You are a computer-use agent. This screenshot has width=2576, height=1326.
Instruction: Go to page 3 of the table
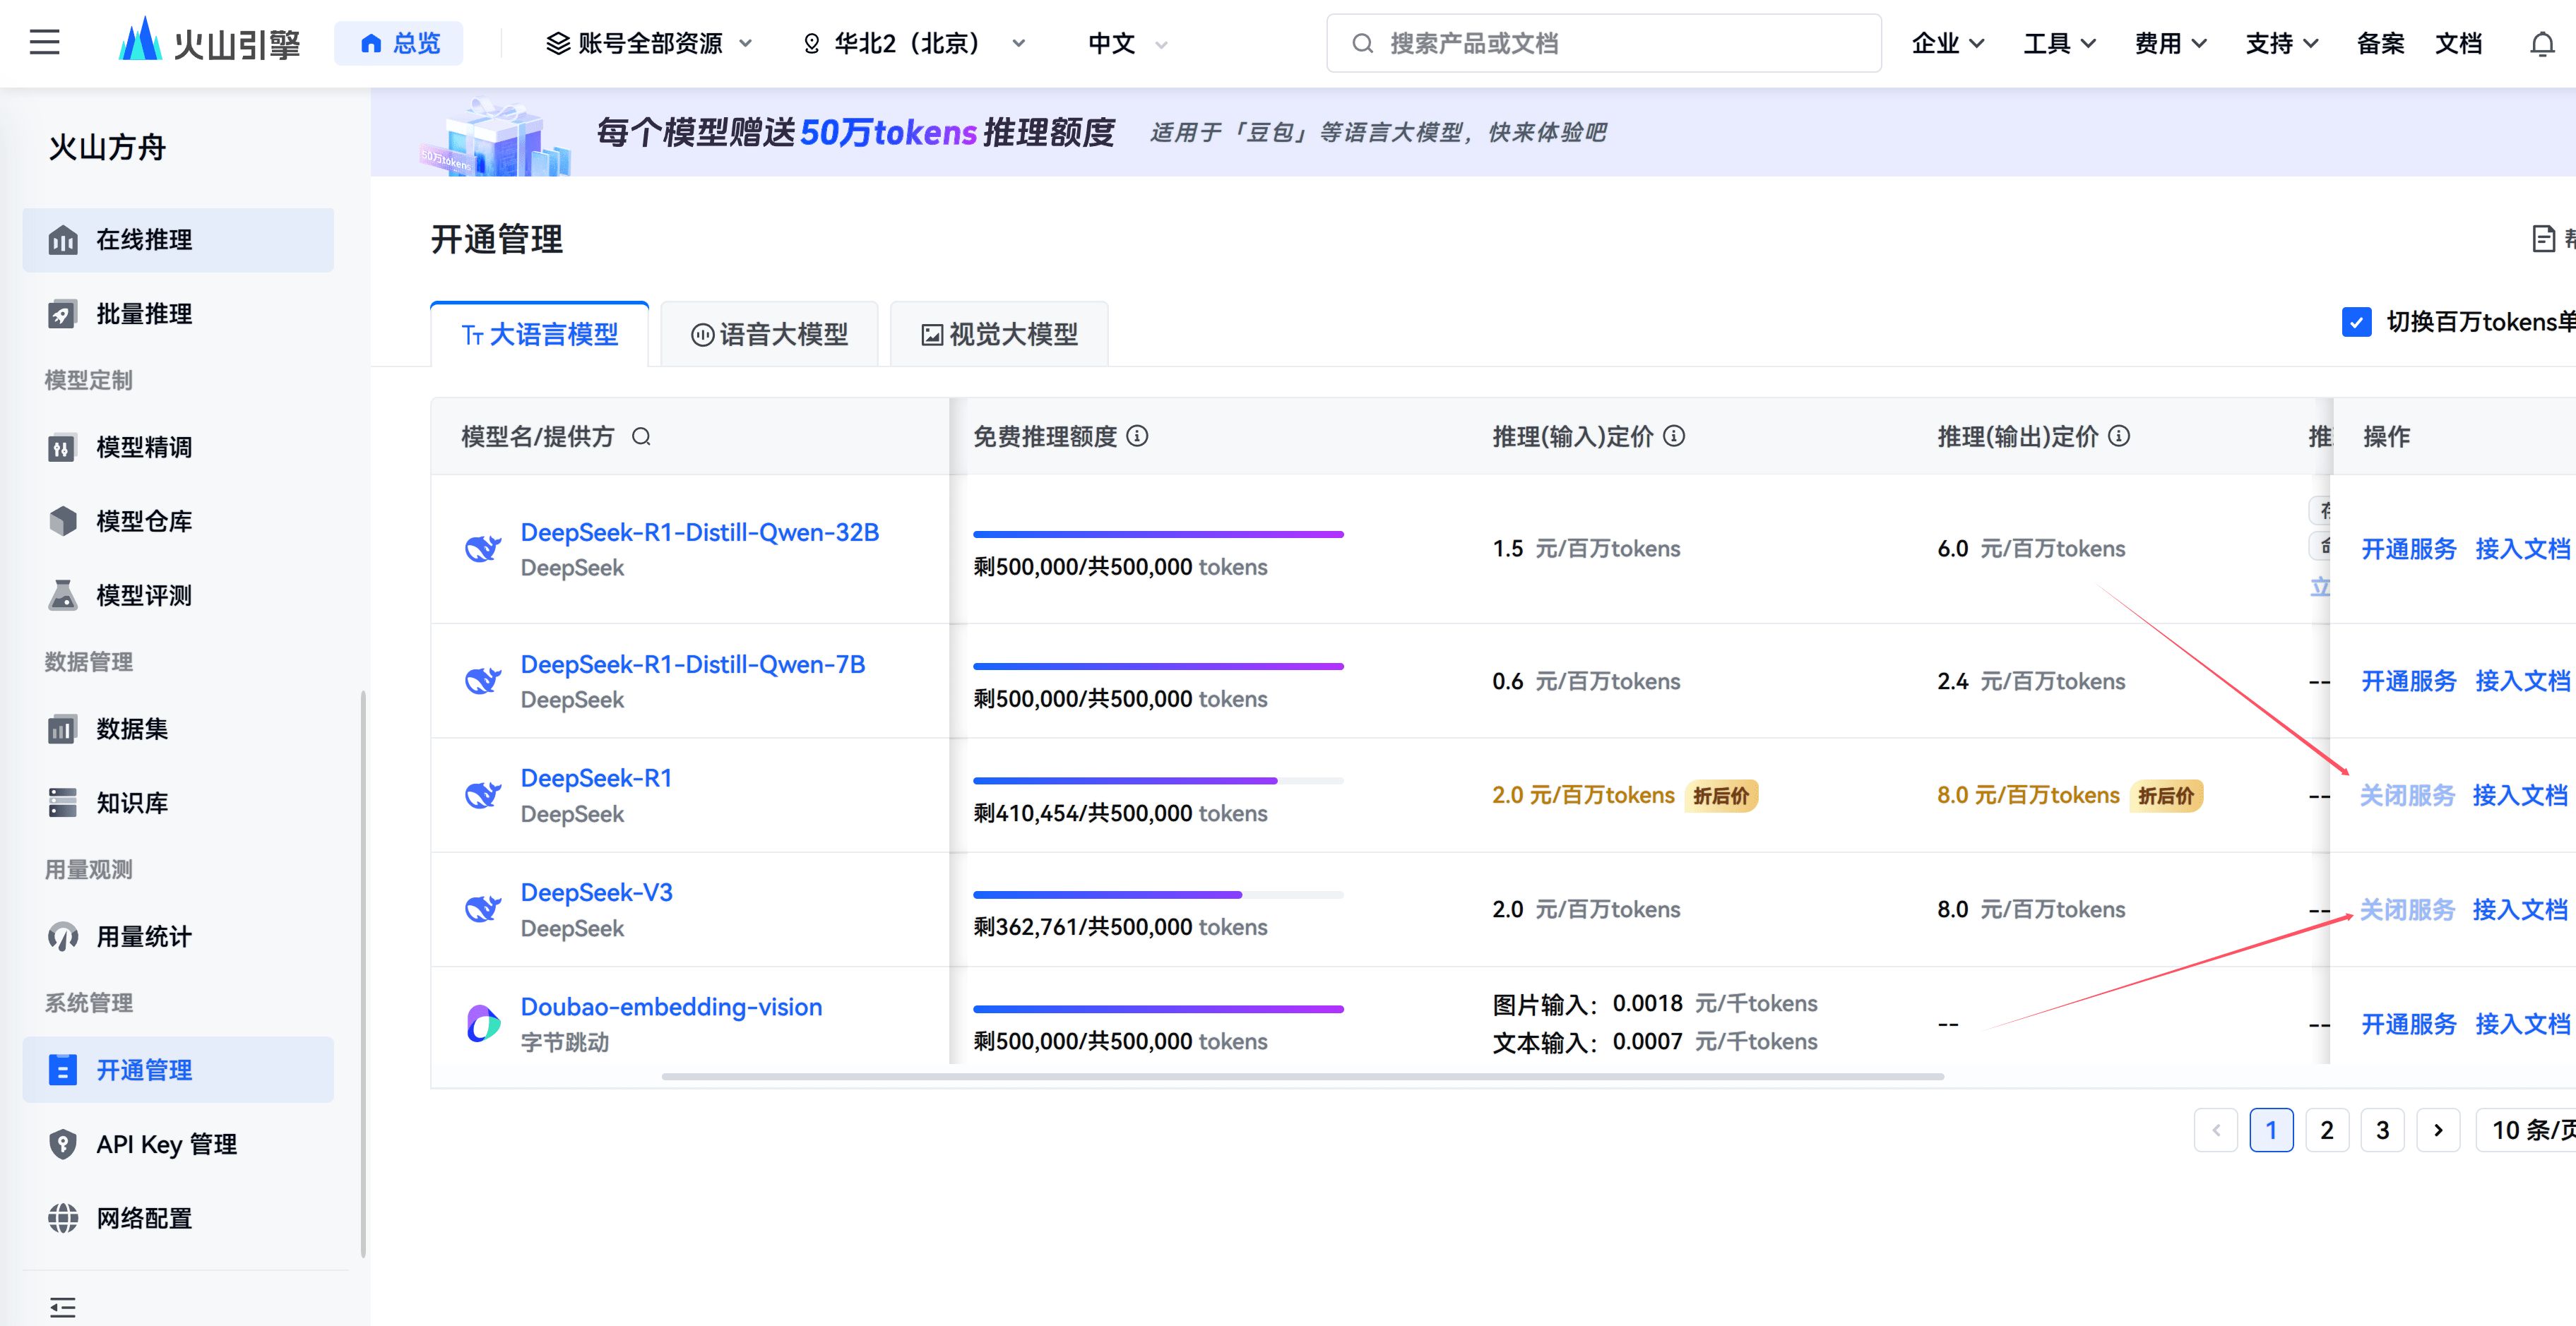point(2383,1130)
